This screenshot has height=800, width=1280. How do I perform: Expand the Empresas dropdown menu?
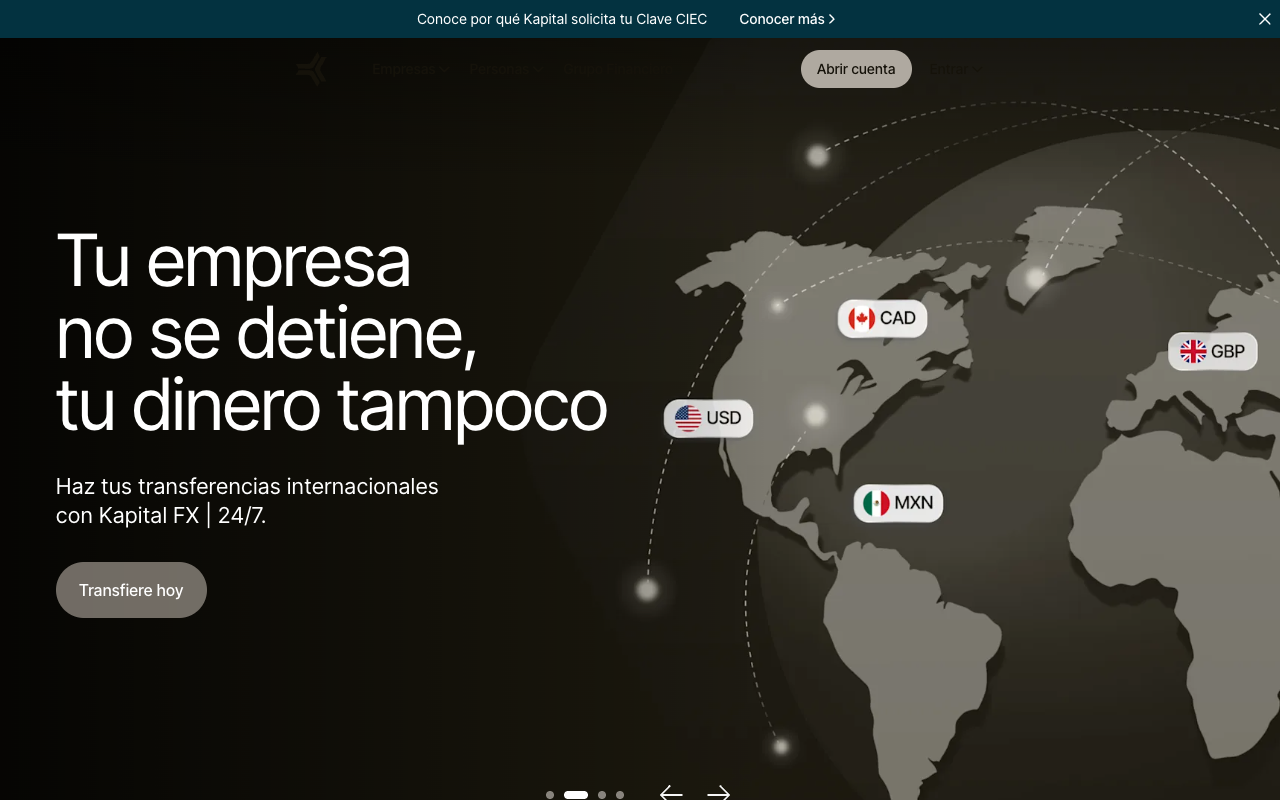click(409, 69)
